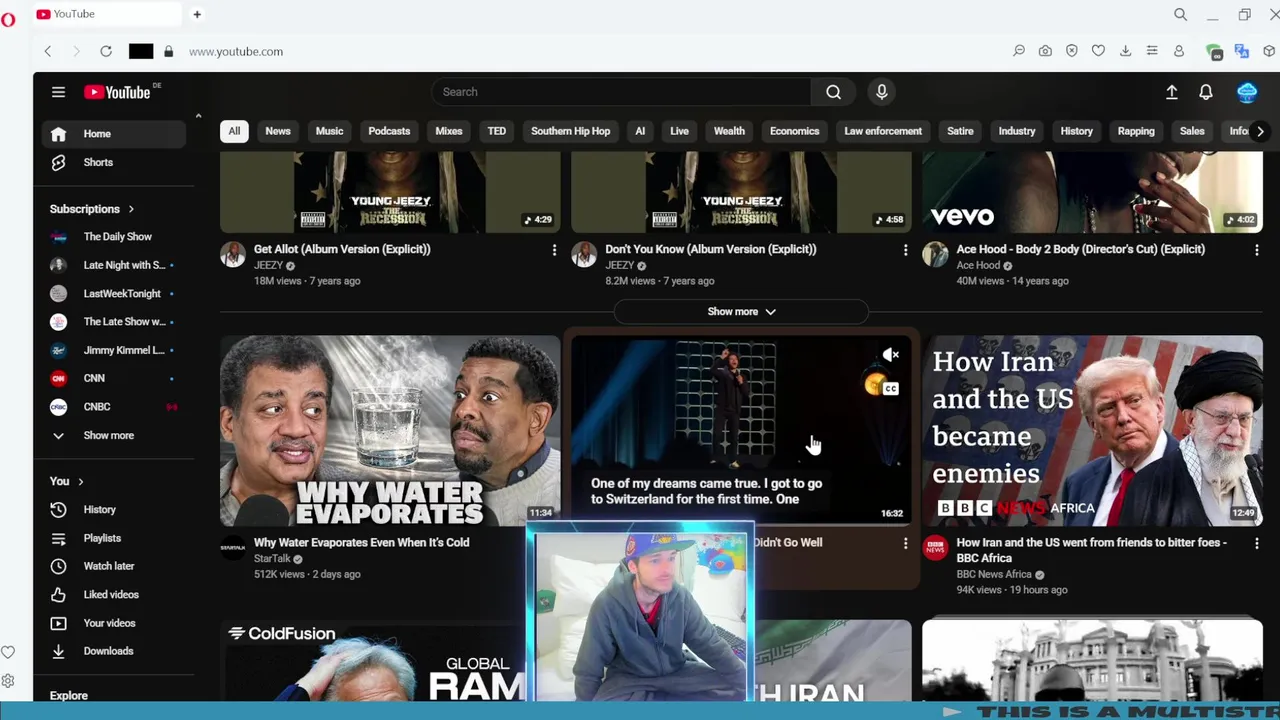Viewport: 1280px width, 720px height.
Task: Open Watch later in the sidebar
Action: [x=114, y=566]
